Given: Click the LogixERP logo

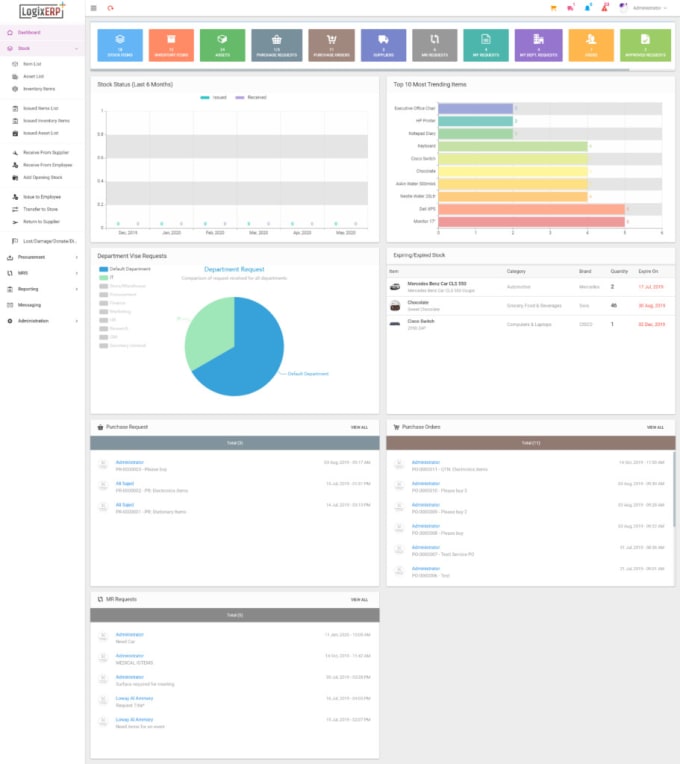Looking at the screenshot, I should [42, 11].
